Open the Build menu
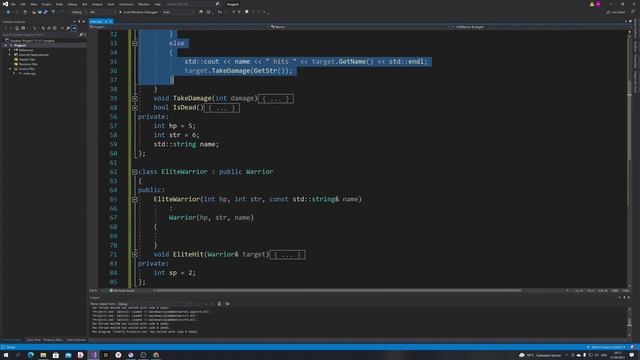 point(59,4)
